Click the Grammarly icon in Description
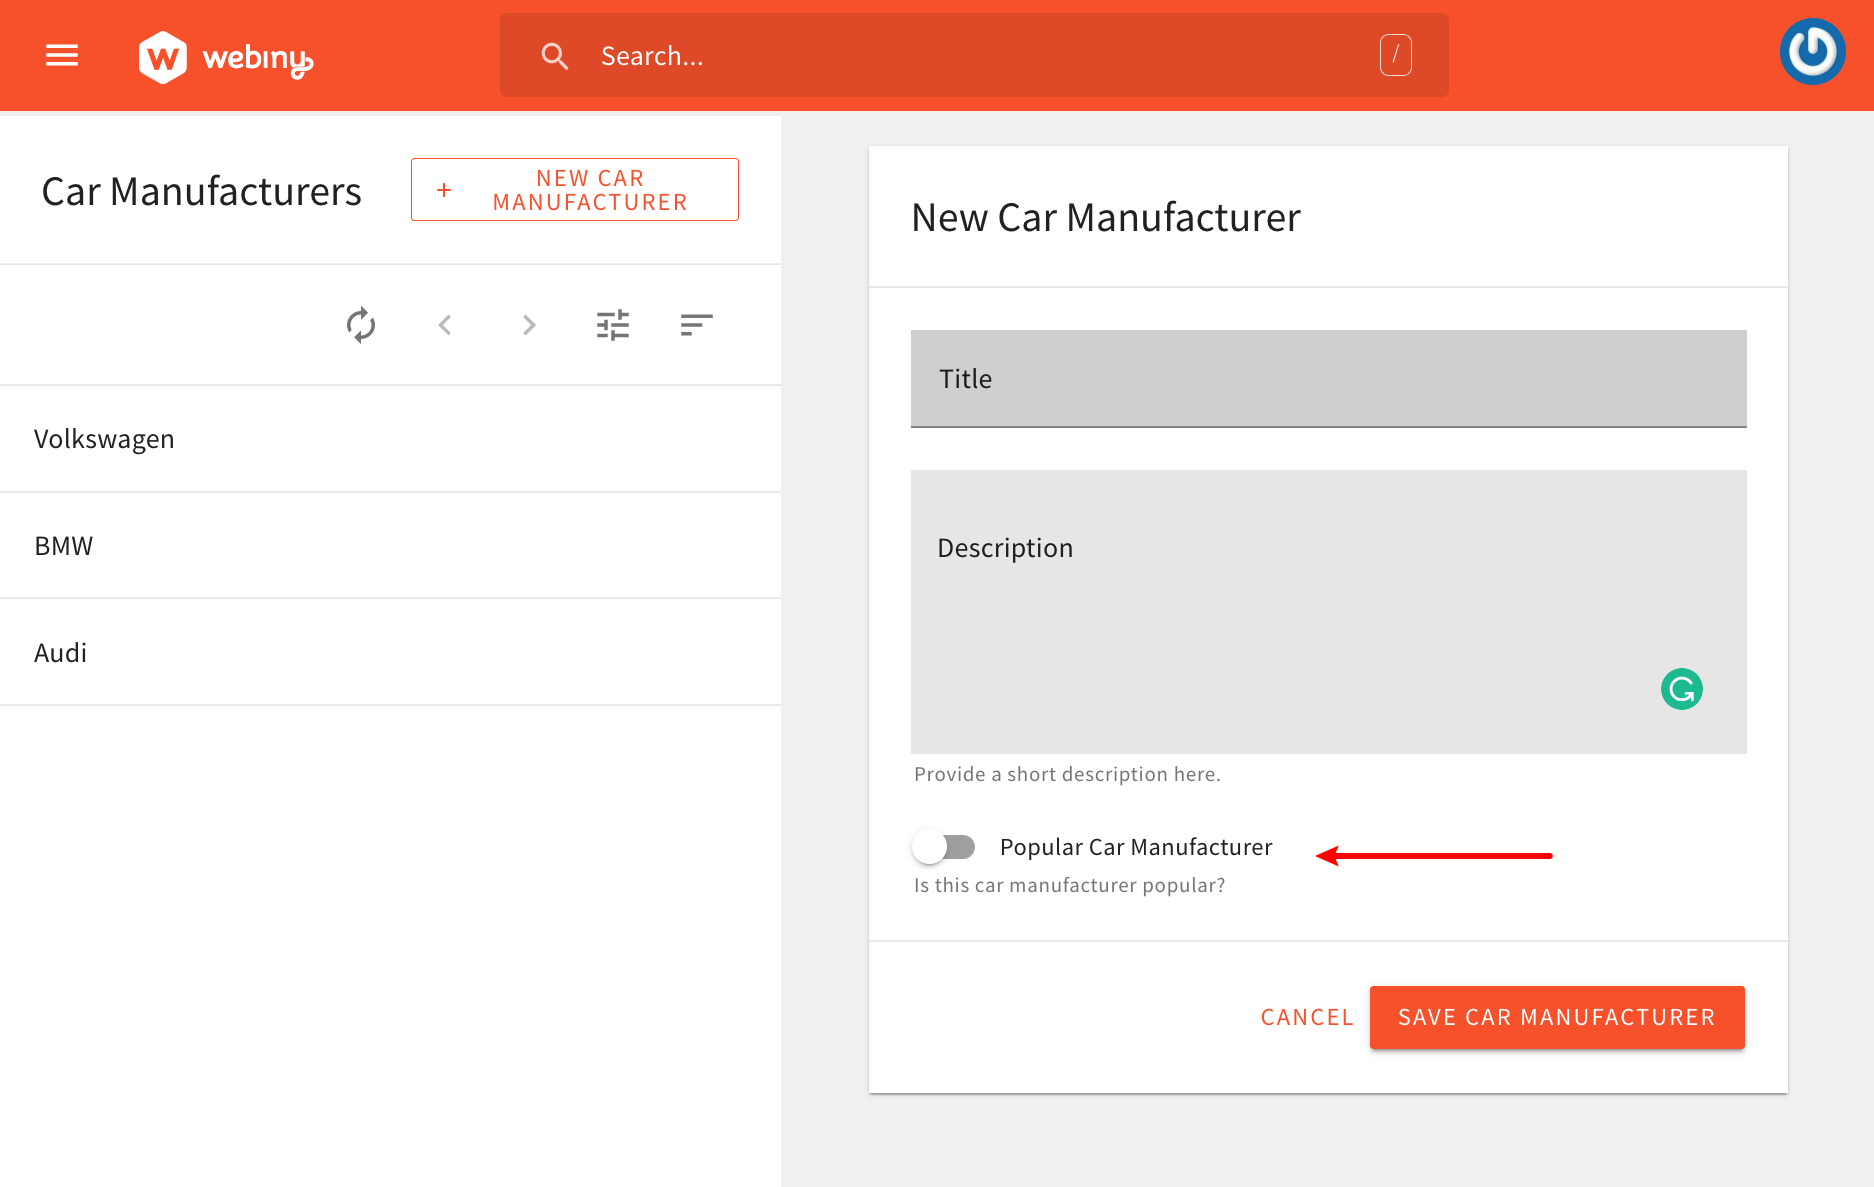 click(1681, 689)
